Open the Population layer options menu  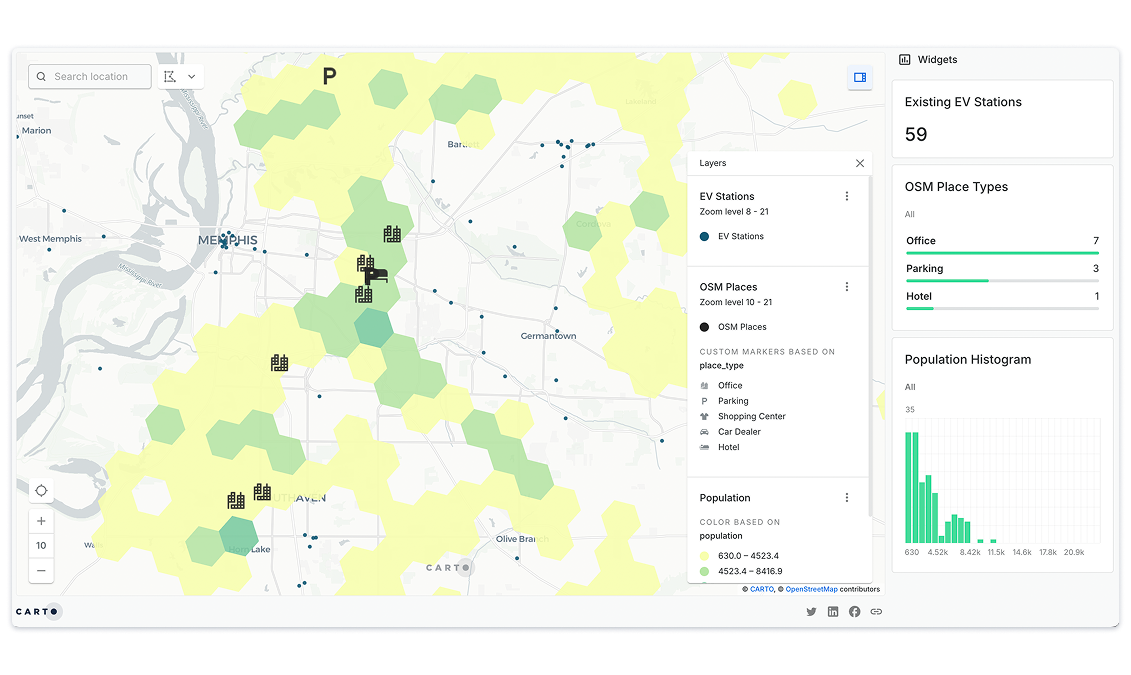pyautogui.click(x=847, y=497)
